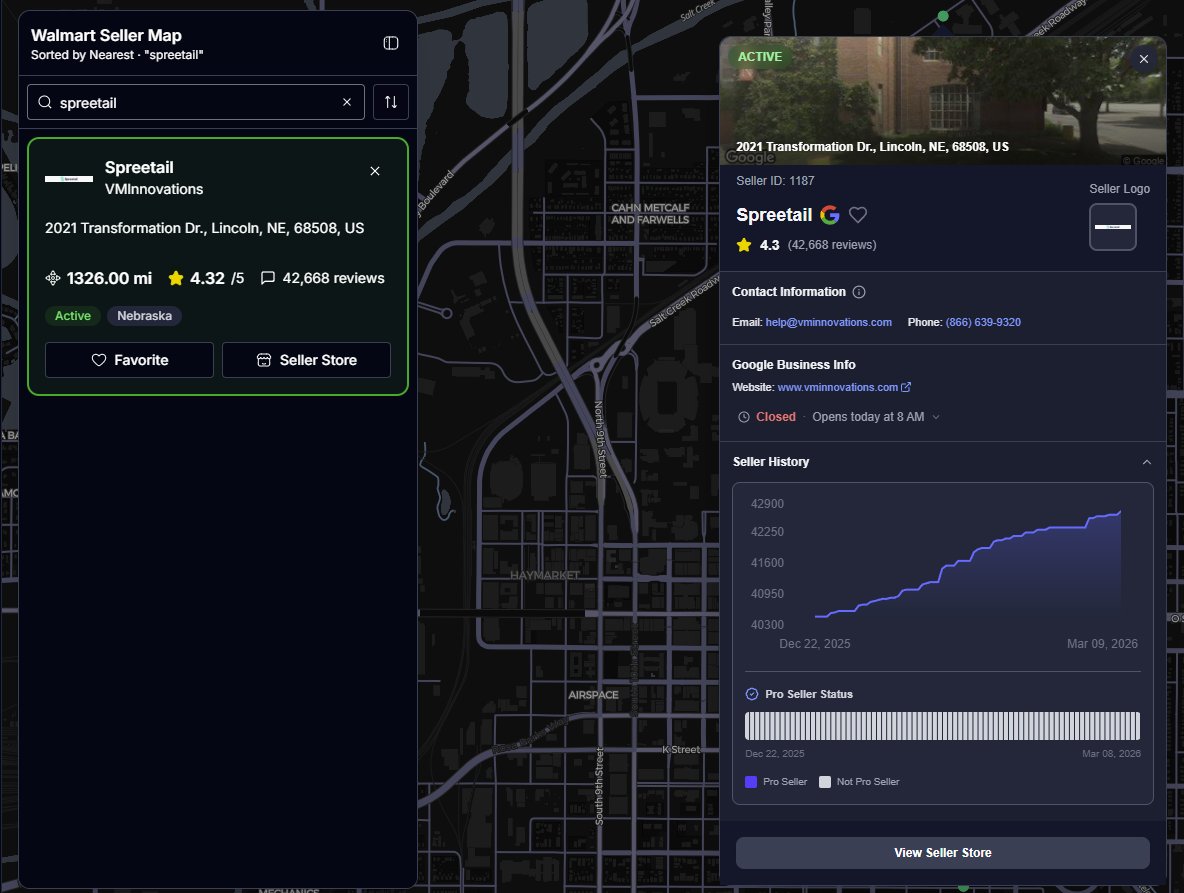Click the Google logo beside Spreetail
This screenshot has height=893, width=1184.
click(829, 215)
